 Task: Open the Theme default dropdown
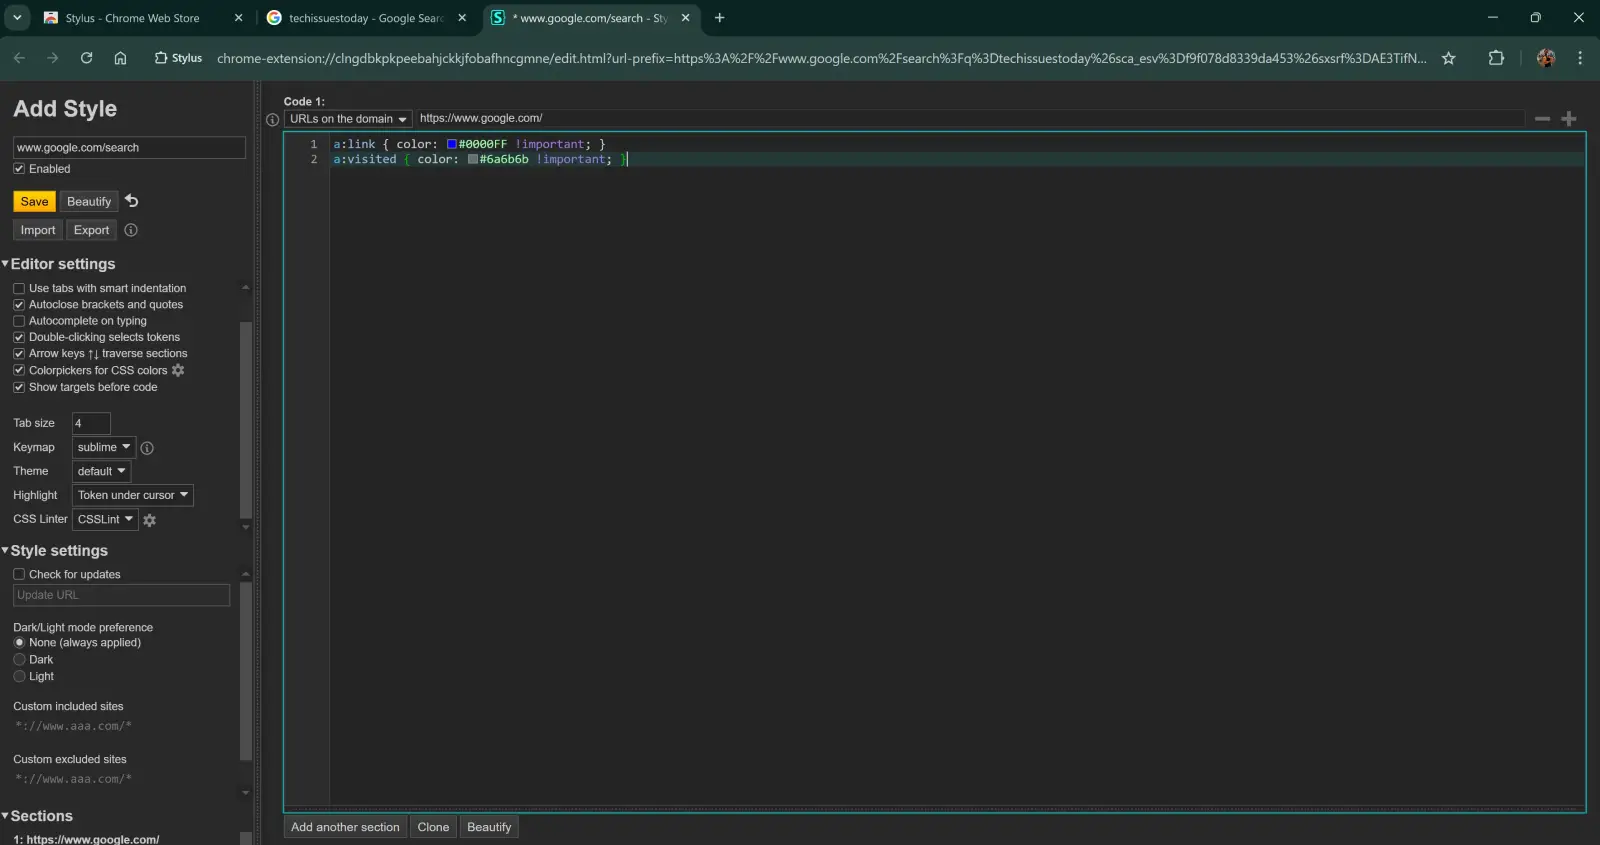(x=101, y=471)
